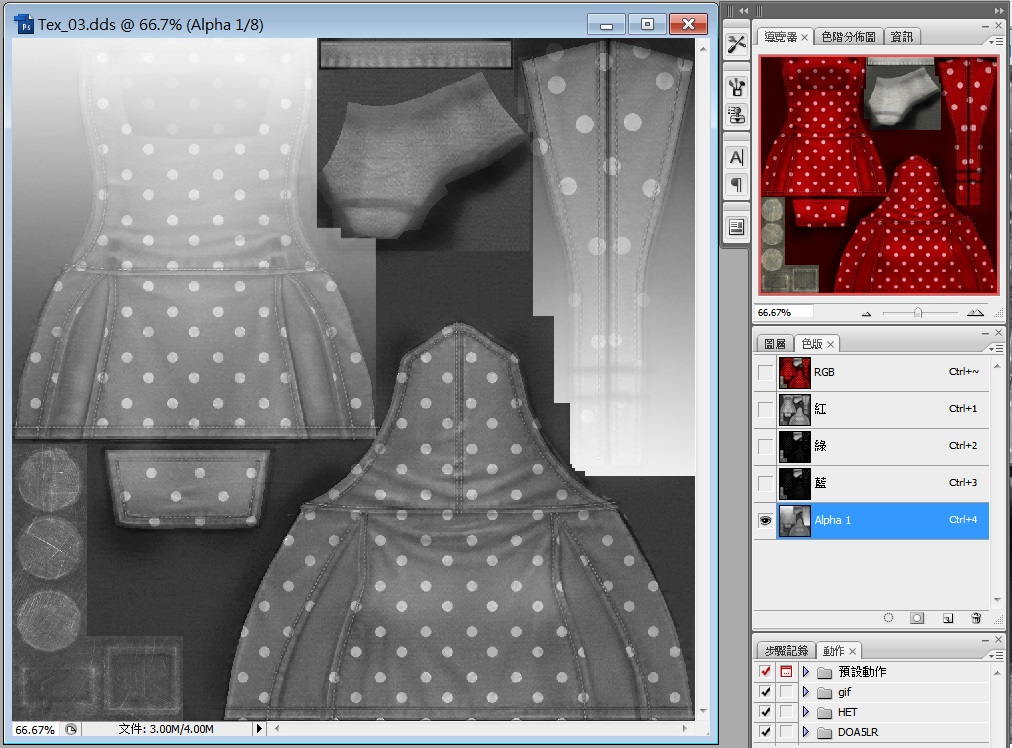
Task: Open Navigator panel flyout menu
Action: click(996, 41)
